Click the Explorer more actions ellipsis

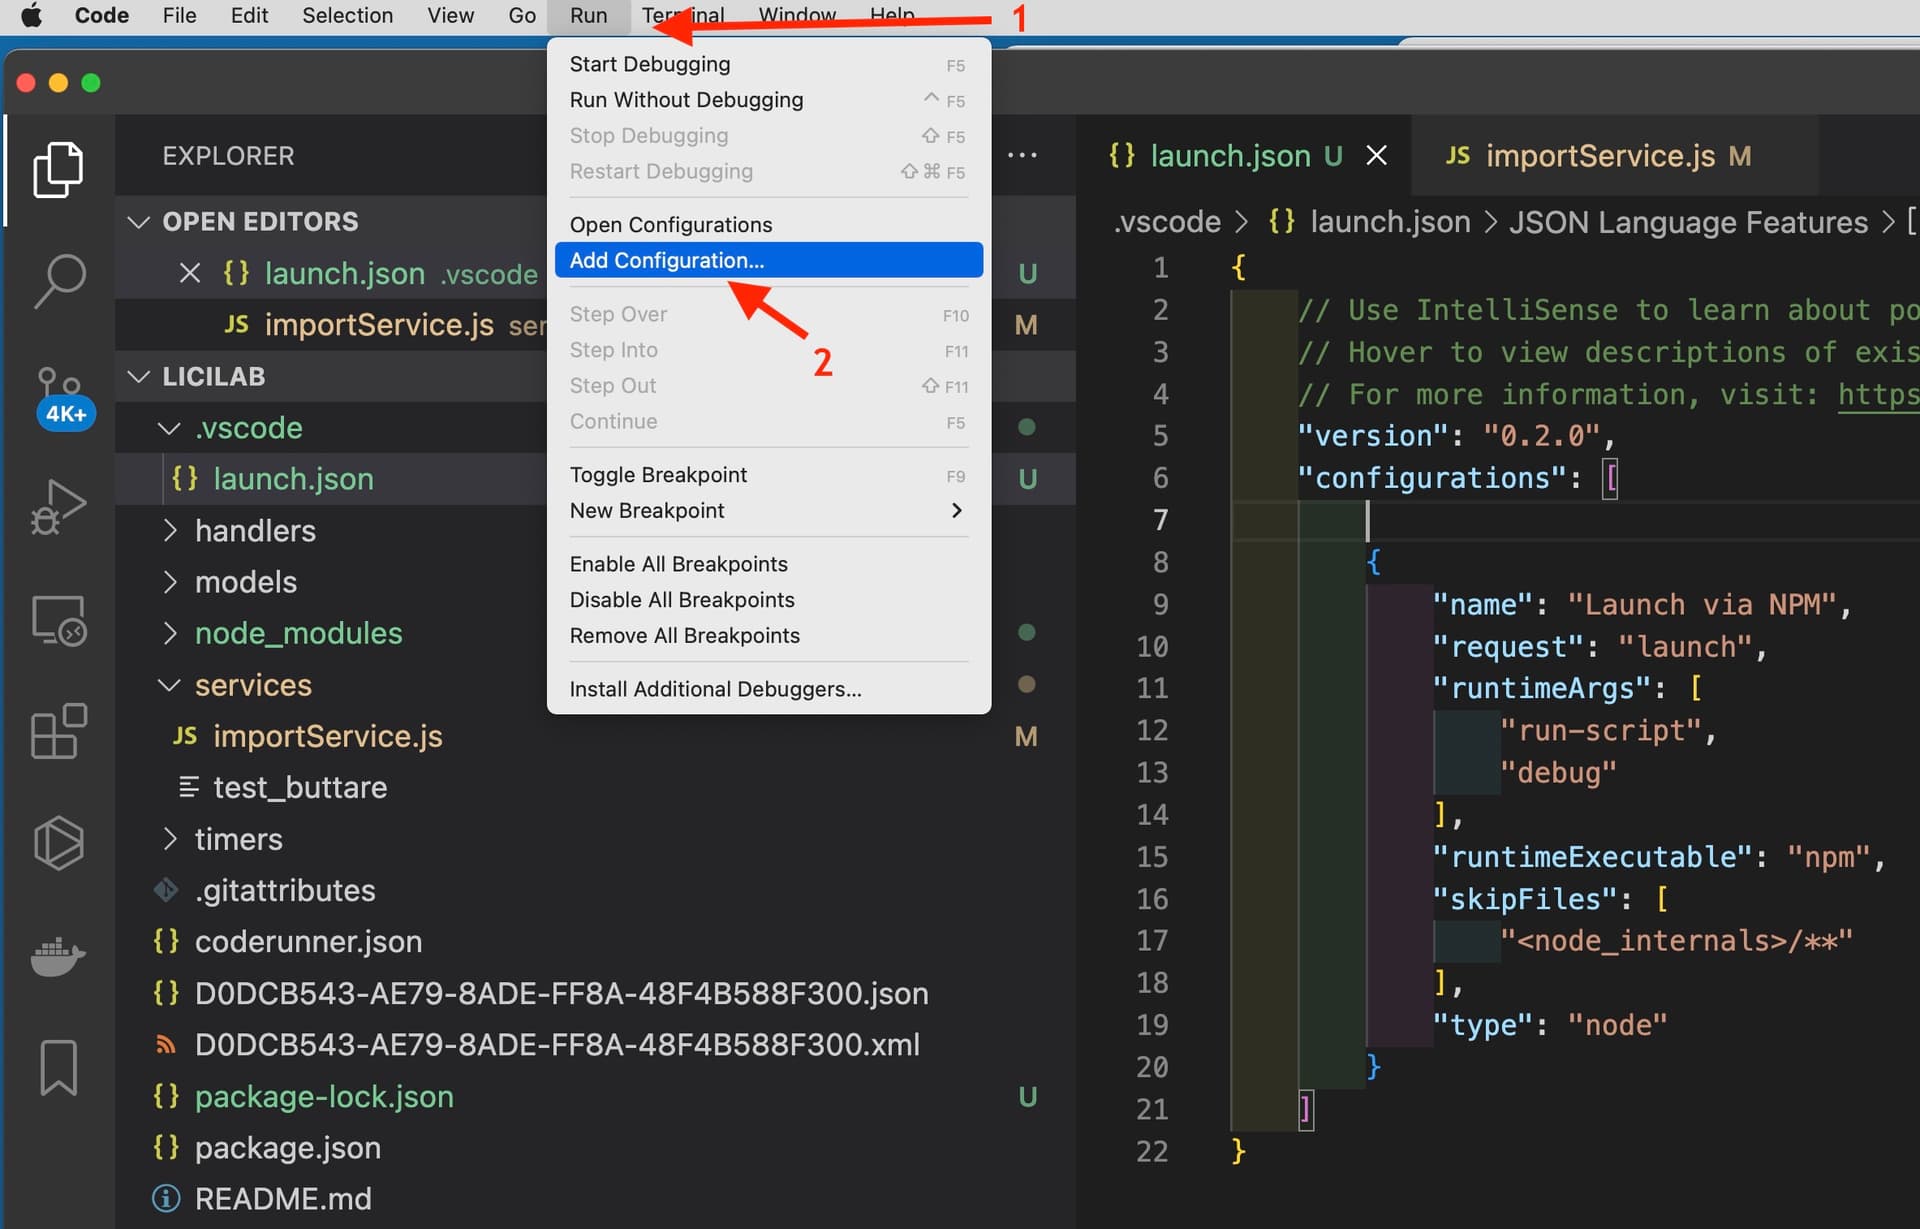coord(1021,156)
